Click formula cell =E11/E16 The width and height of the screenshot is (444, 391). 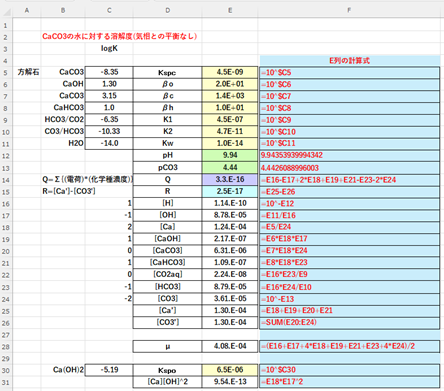tap(349, 215)
